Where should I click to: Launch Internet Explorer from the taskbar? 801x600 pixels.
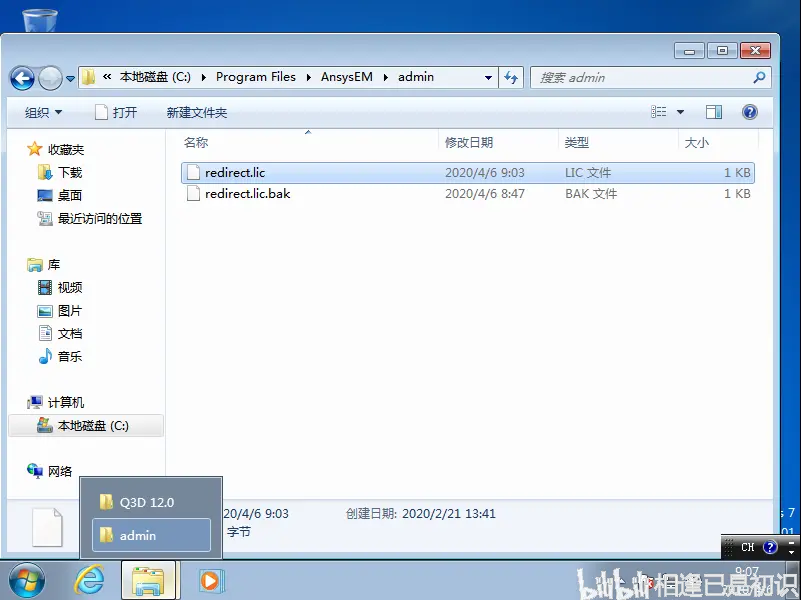[x=89, y=581]
